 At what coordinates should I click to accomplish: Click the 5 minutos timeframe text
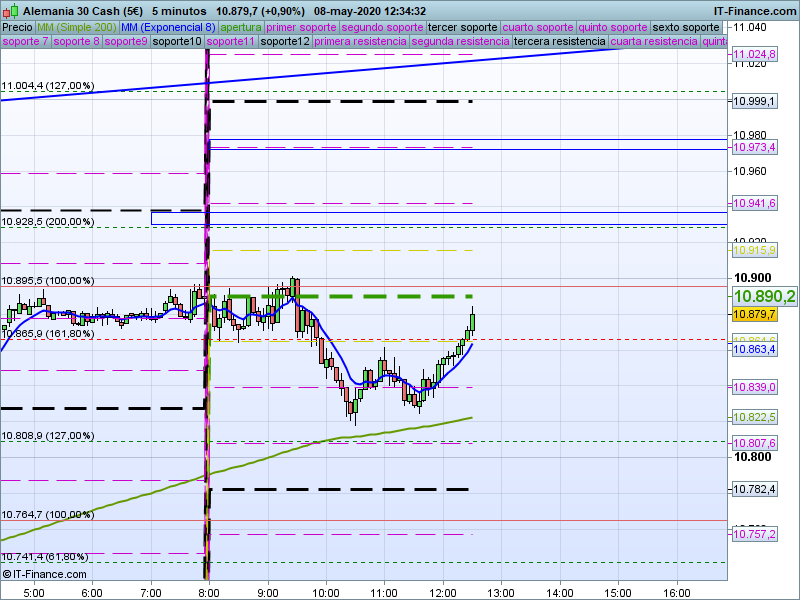coord(179,10)
